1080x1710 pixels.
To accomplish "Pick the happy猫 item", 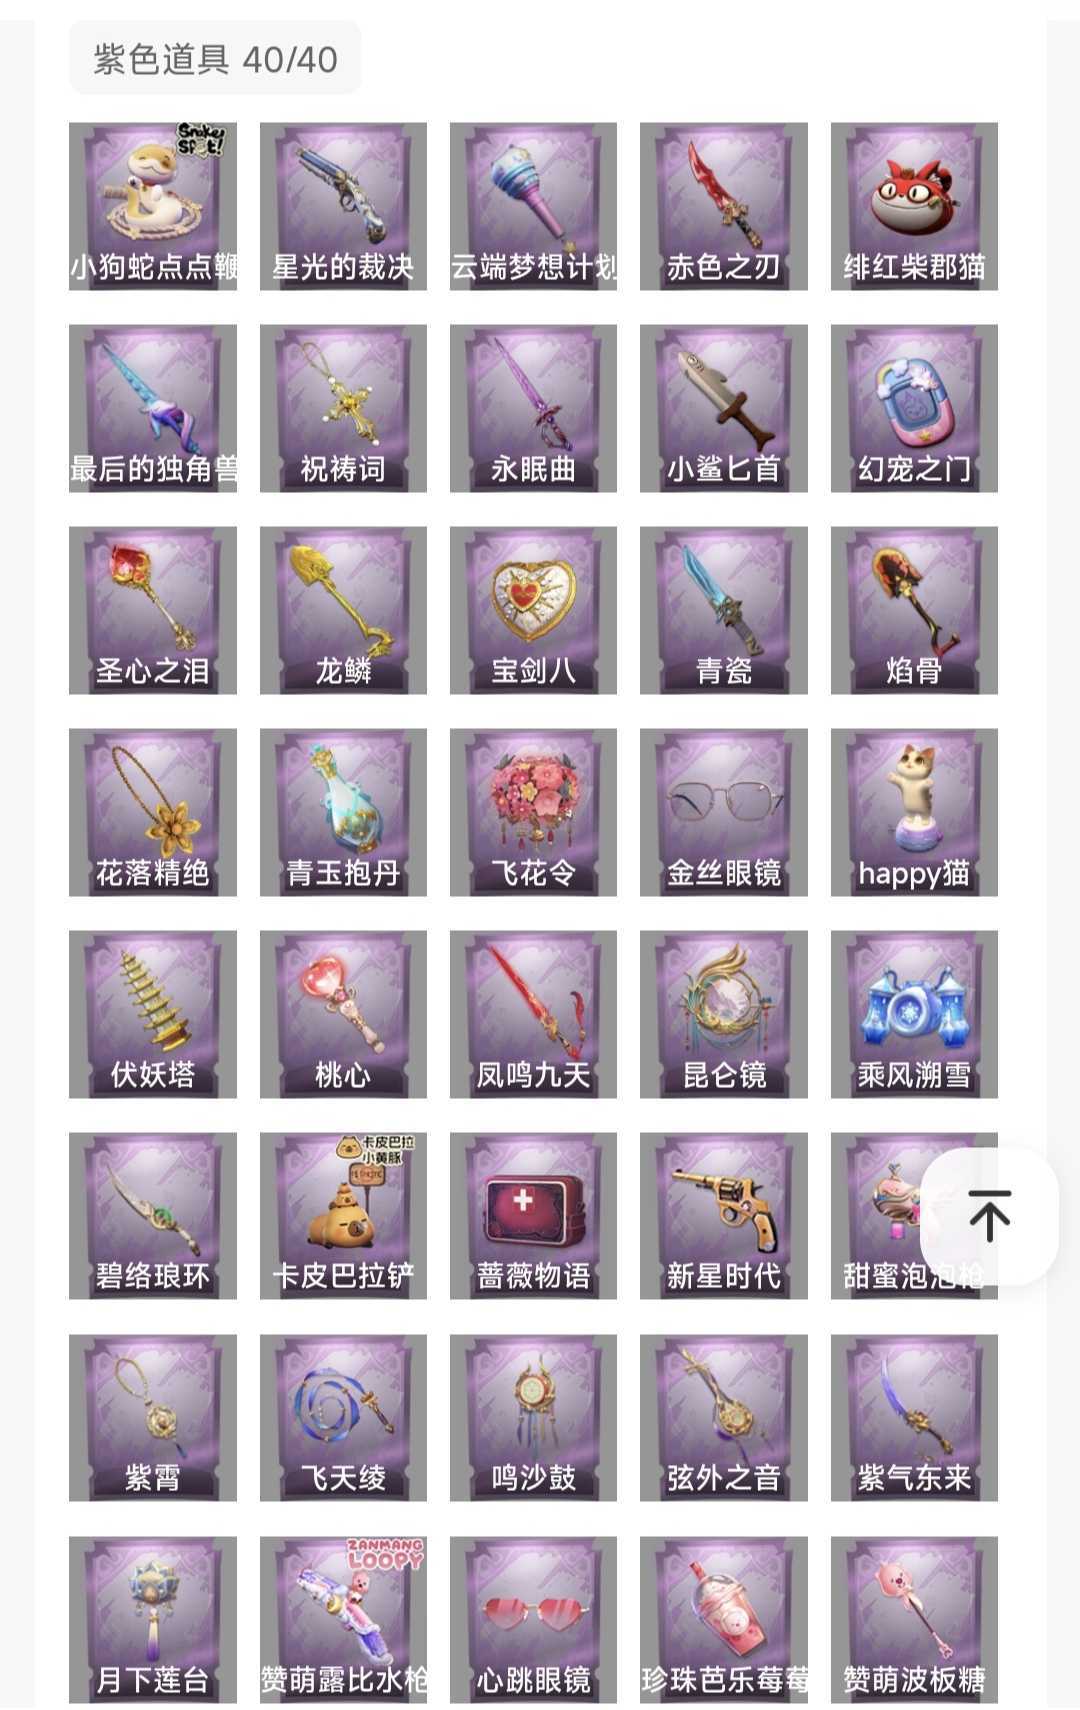I will [x=914, y=812].
